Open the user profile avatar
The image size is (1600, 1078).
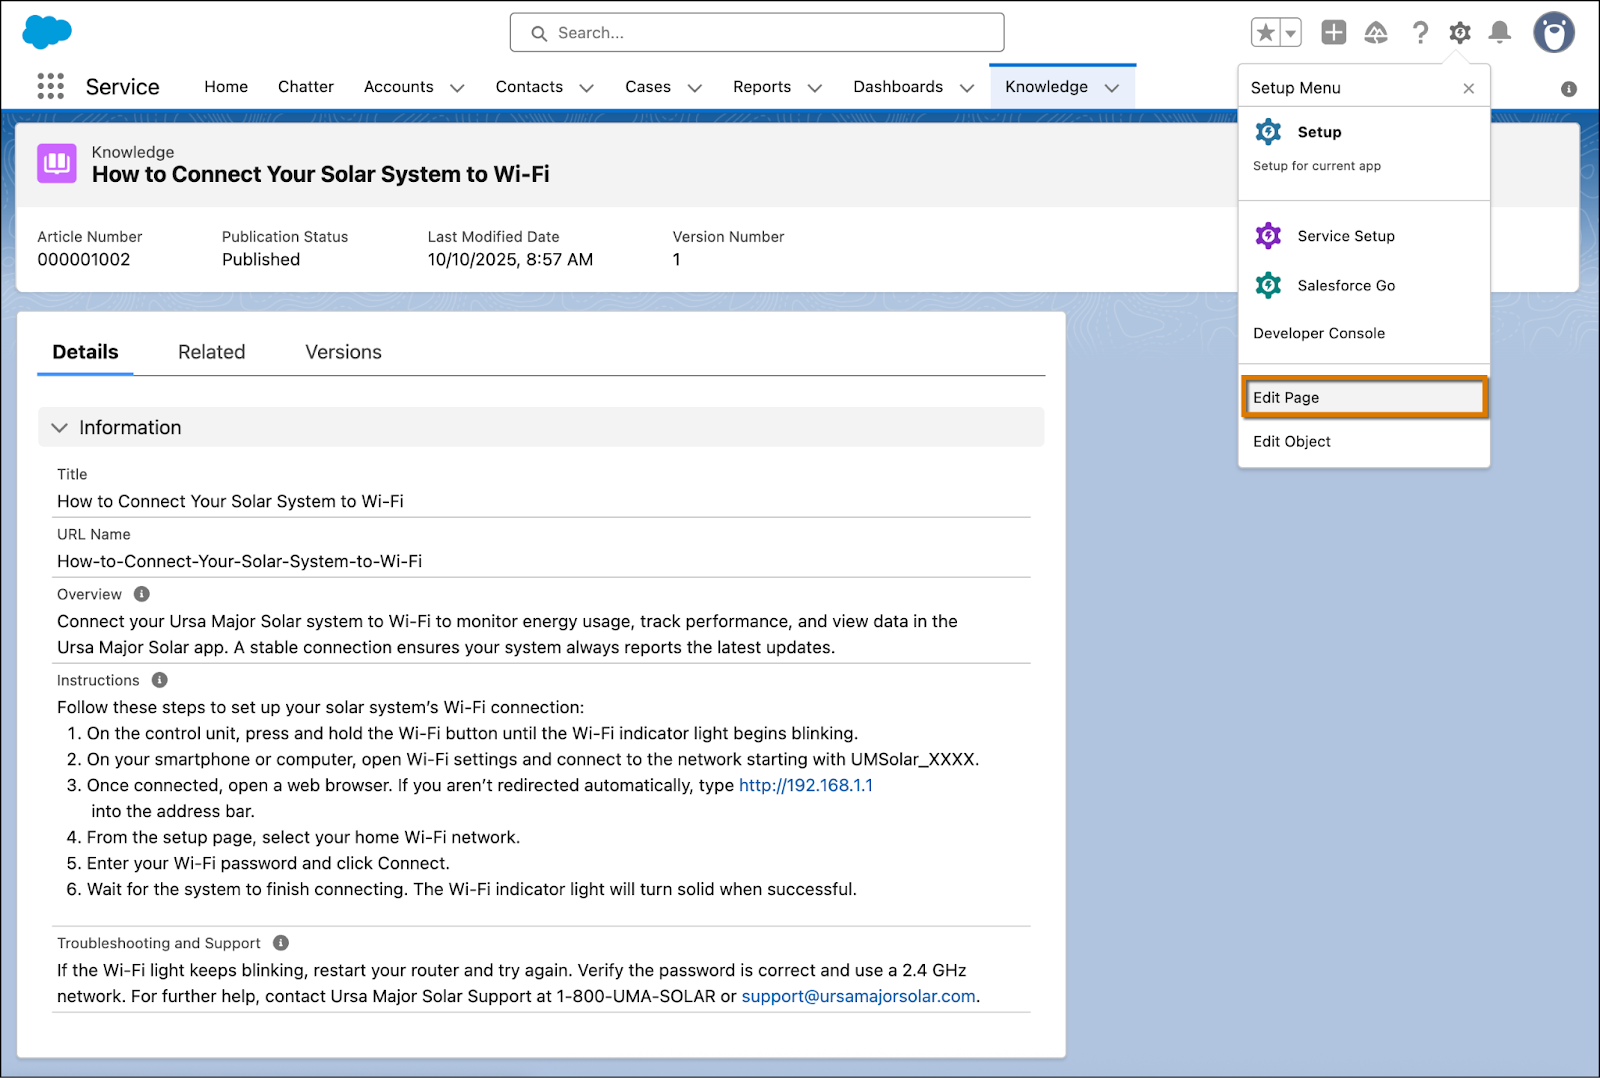click(x=1554, y=33)
